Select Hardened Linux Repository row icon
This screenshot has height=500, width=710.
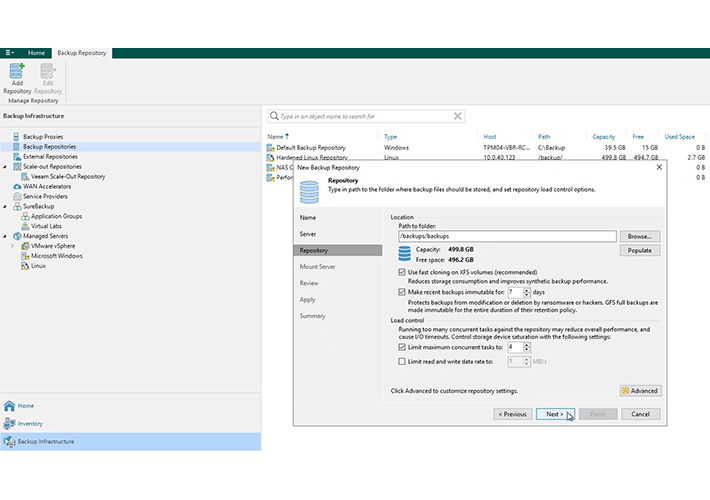[271, 158]
